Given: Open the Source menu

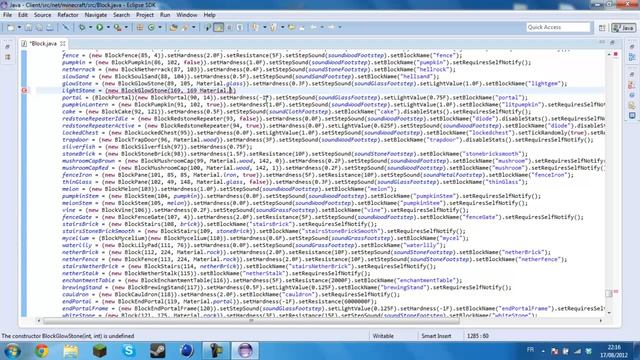Looking at the screenshot, I should [x=42, y=15].
